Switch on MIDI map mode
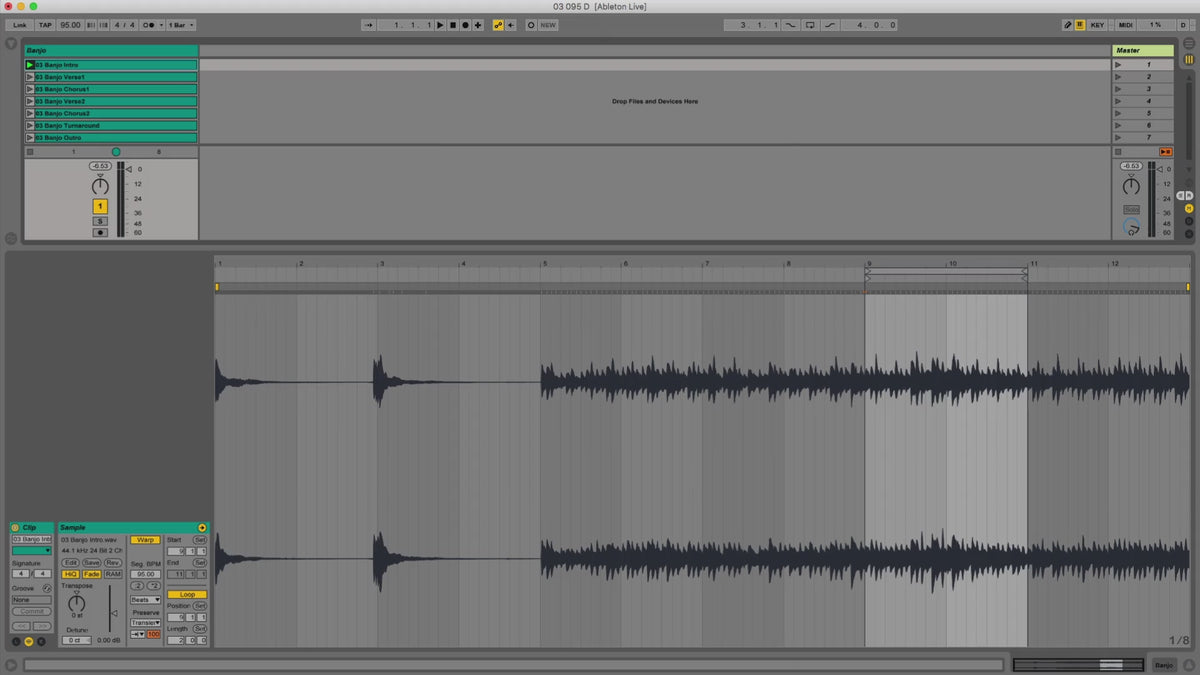Image resolution: width=1200 pixels, height=675 pixels. tap(1125, 25)
